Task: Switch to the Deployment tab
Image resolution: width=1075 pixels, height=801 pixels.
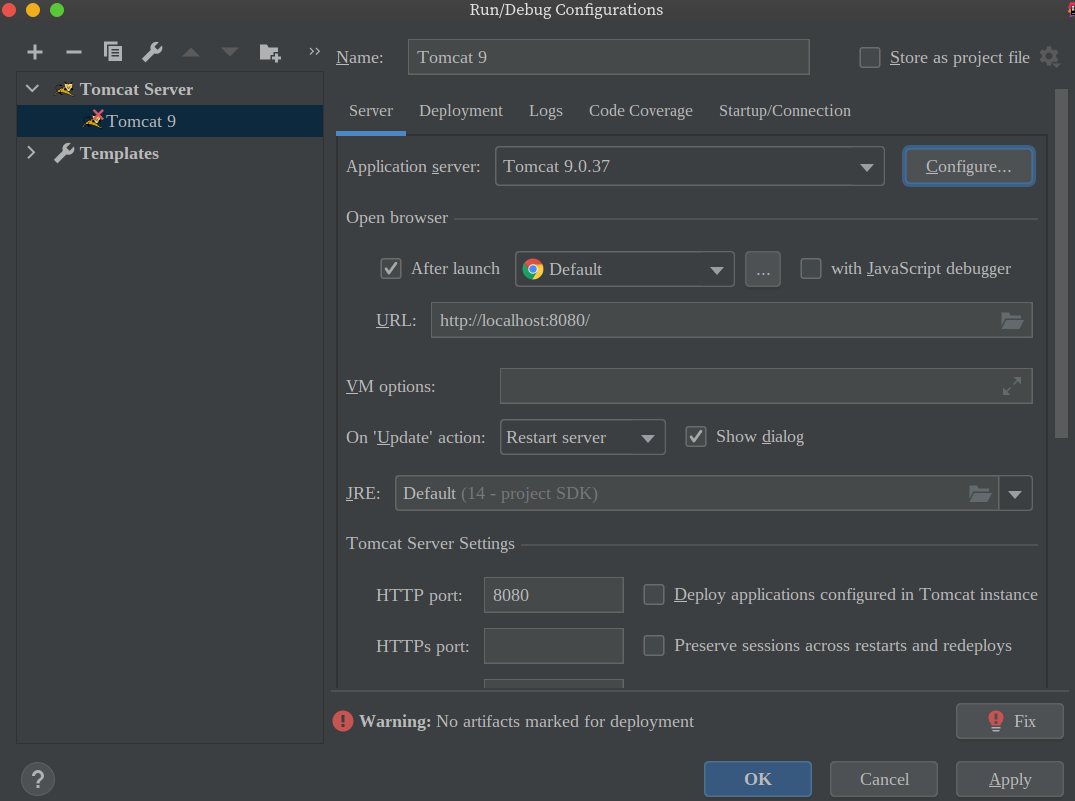Action: pyautogui.click(x=461, y=110)
